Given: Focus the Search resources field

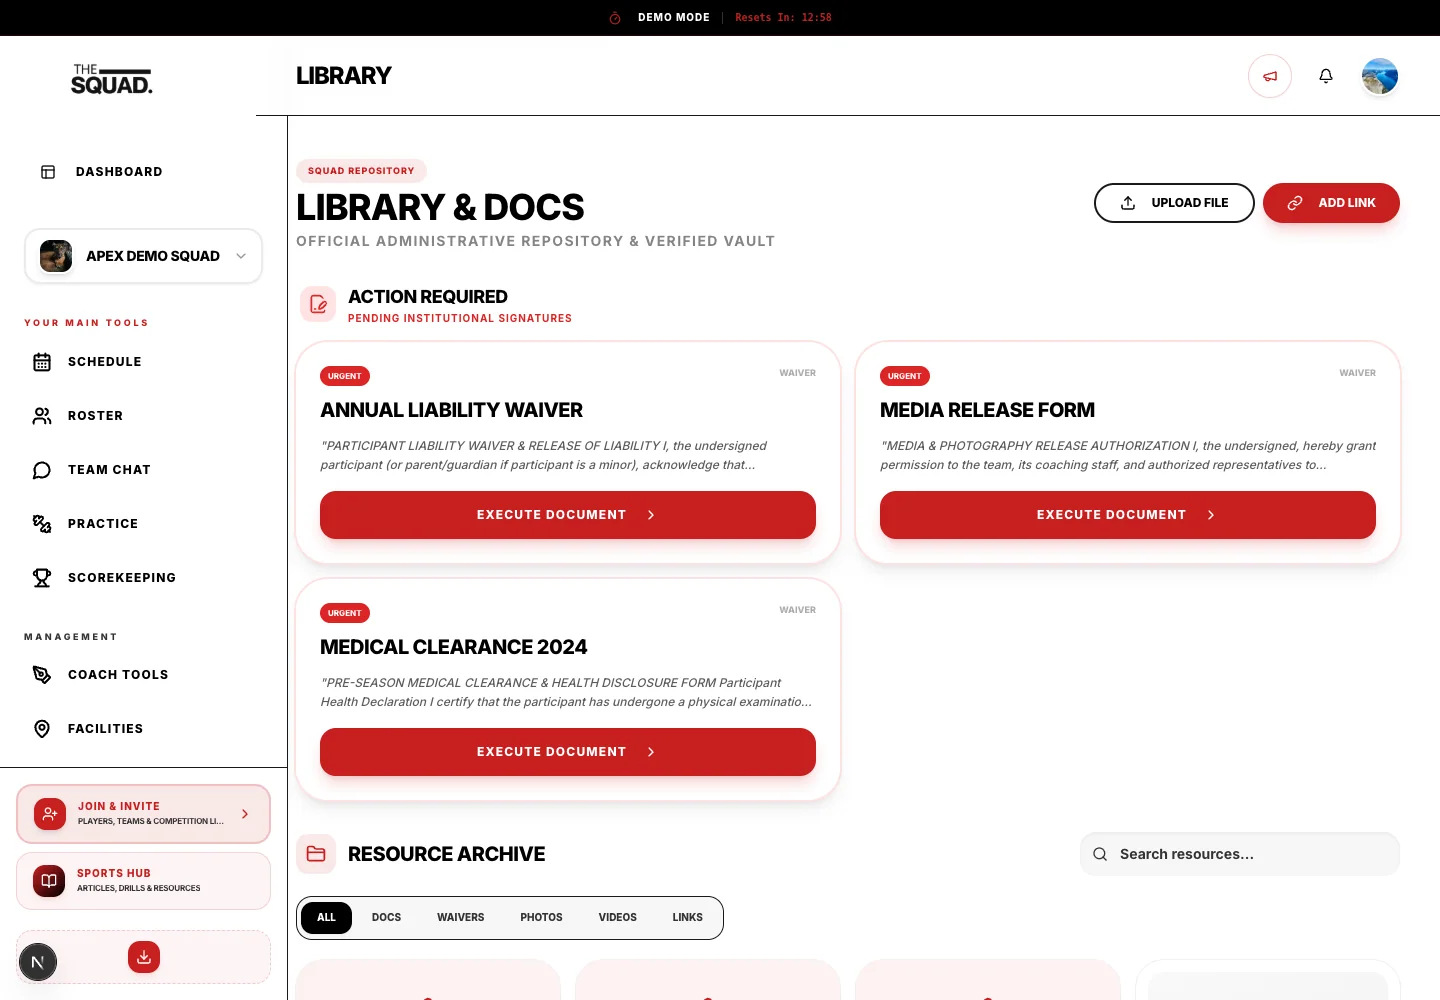Looking at the screenshot, I should [x=1240, y=854].
